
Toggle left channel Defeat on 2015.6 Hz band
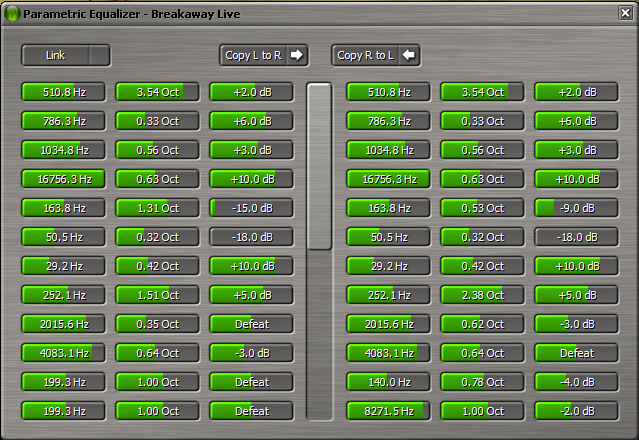[252, 324]
